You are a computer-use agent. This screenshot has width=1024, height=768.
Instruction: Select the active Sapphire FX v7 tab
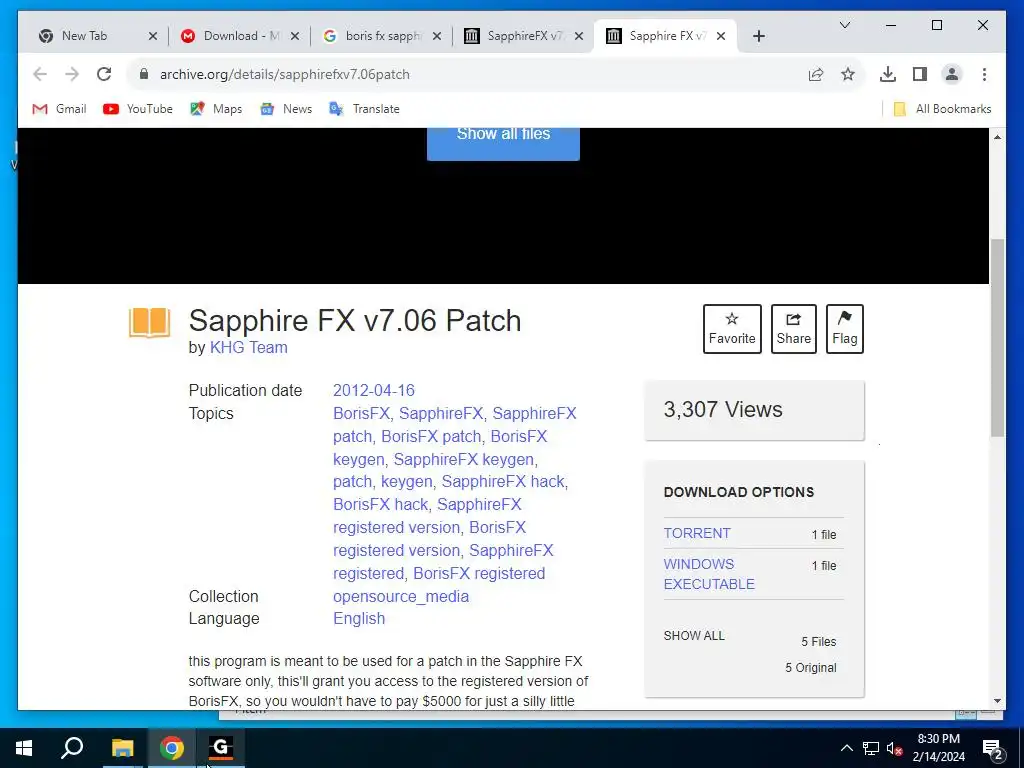pyautogui.click(x=665, y=36)
